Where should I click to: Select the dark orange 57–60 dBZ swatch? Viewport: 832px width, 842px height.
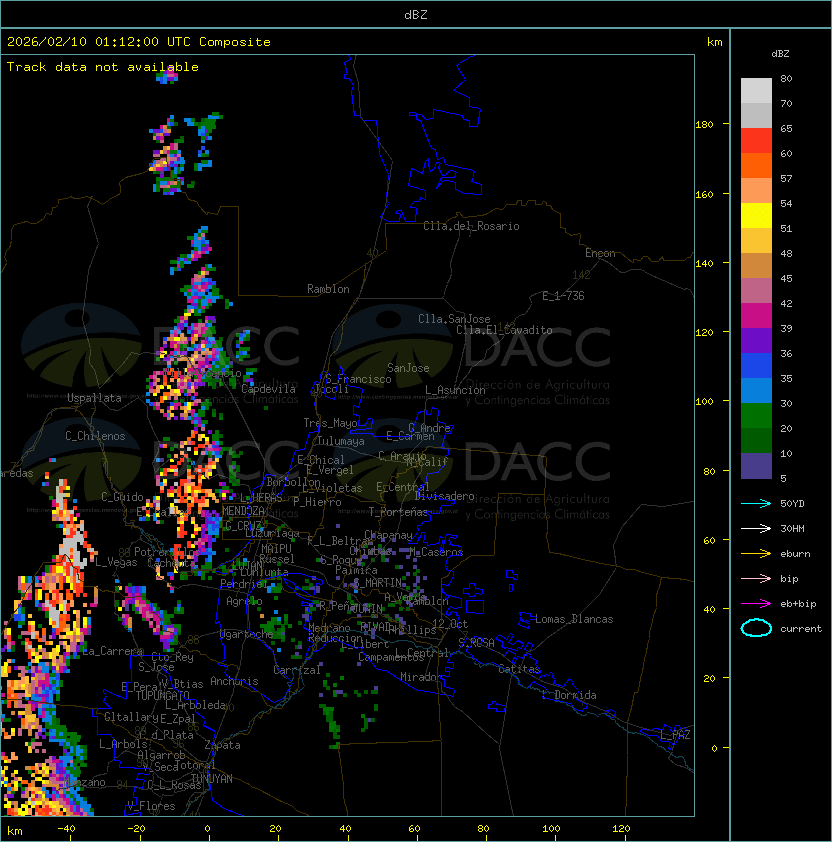(x=756, y=165)
